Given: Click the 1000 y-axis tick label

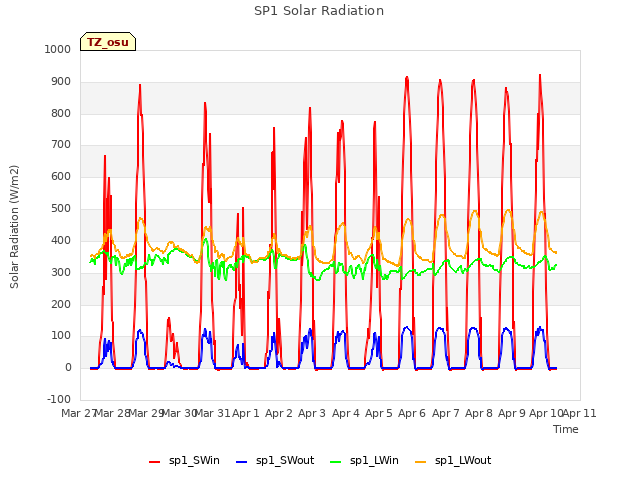Looking at the screenshot, I should coord(58,49).
